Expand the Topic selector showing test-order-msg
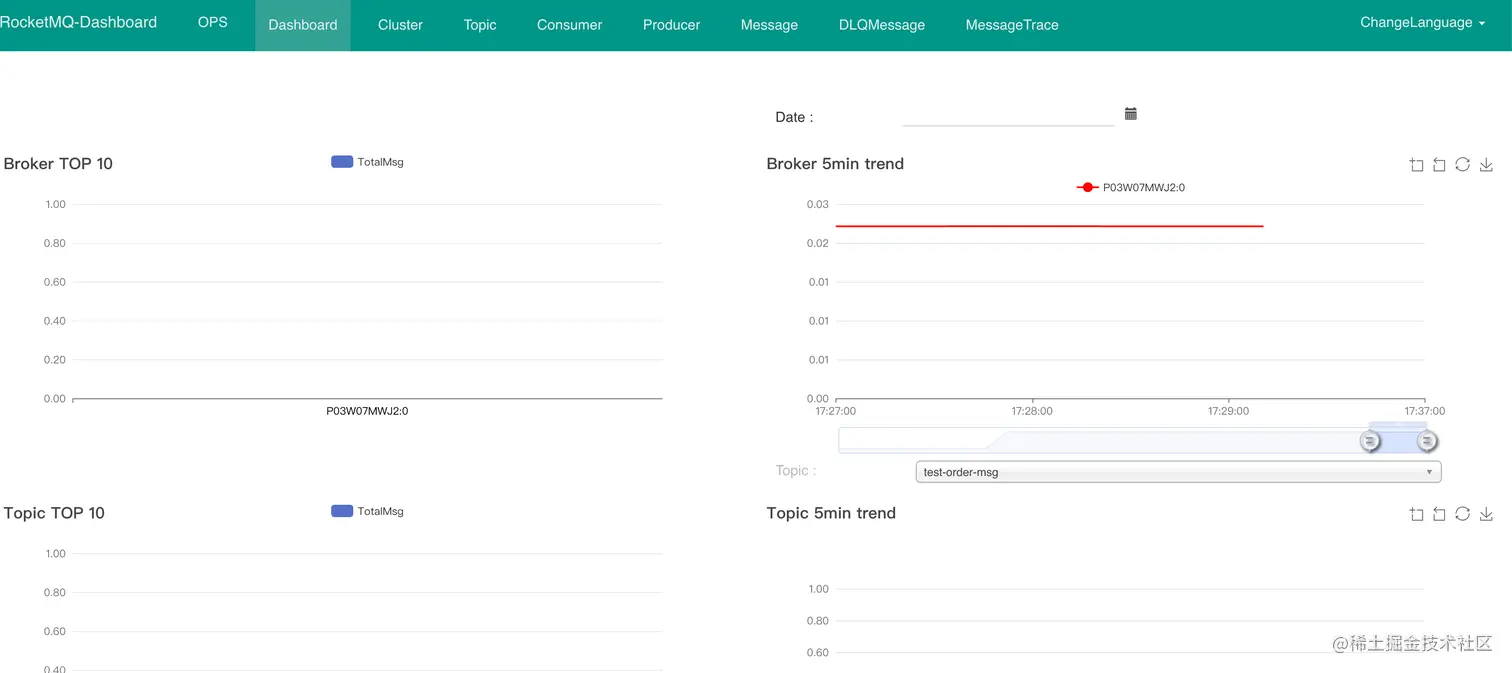 1178,472
